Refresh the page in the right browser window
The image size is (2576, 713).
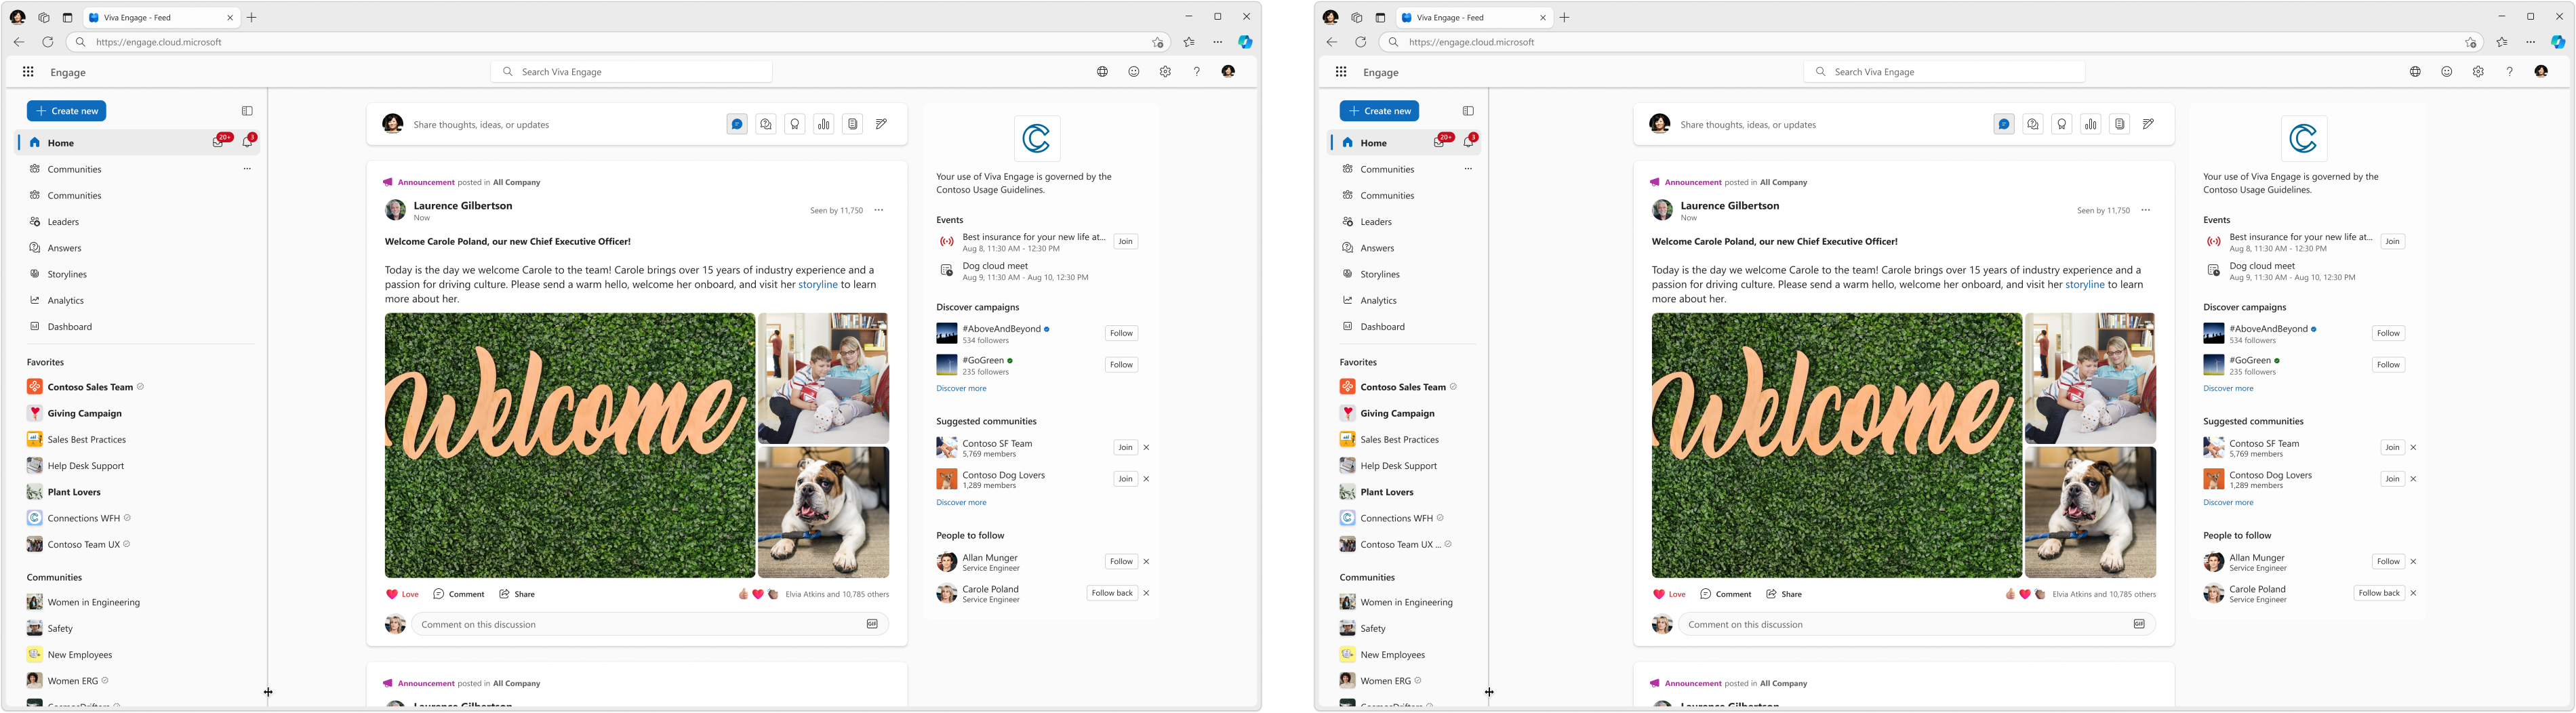(x=1360, y=42)
